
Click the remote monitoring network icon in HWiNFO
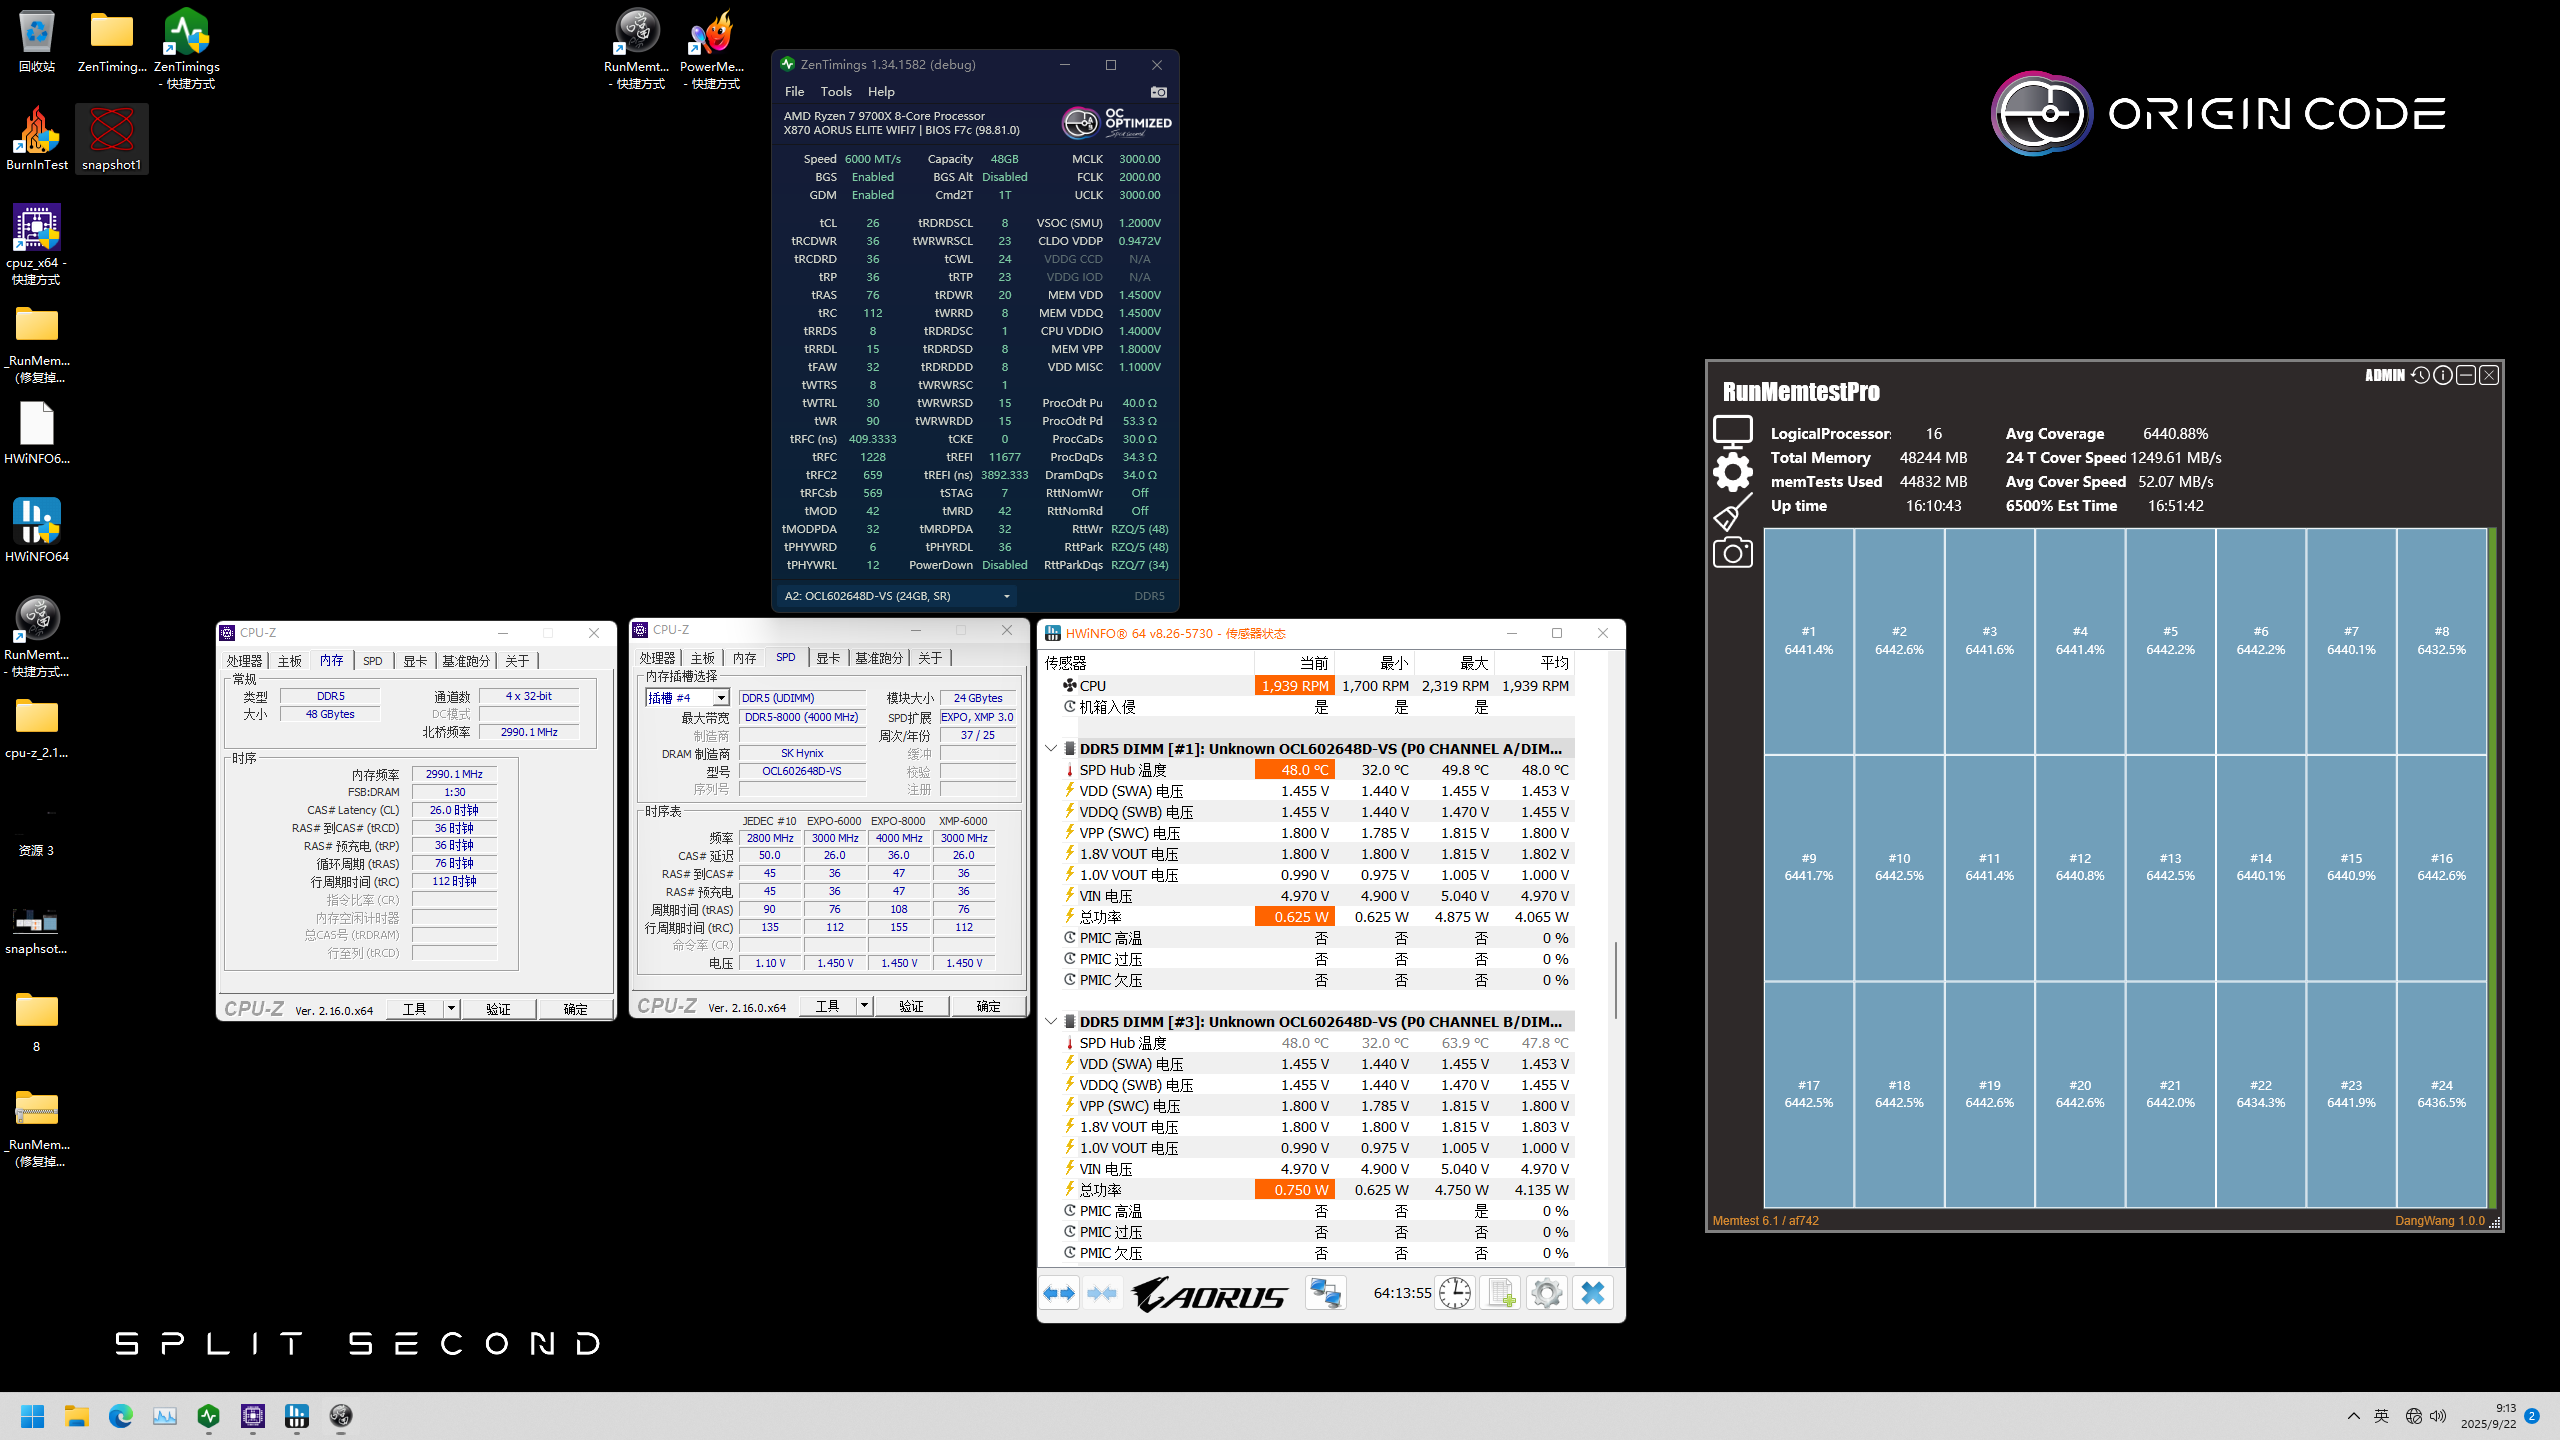pyautogui.click(x=1327, y=1292)
